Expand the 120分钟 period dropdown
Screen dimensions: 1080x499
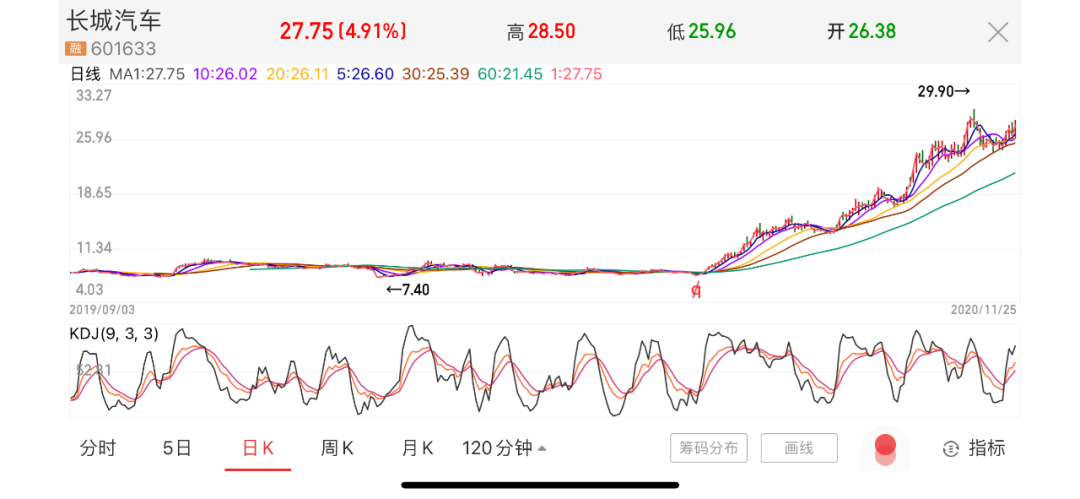tap(504, 449)
